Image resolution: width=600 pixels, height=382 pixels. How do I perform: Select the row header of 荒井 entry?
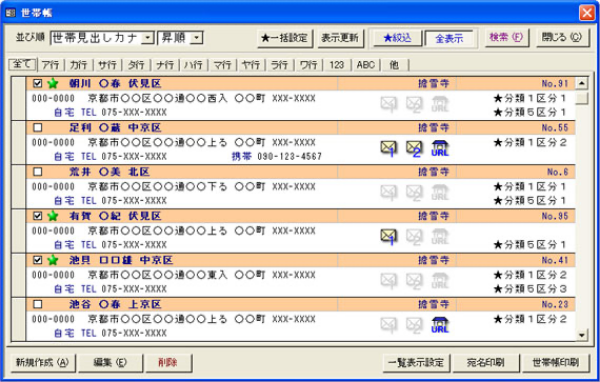click(x=18, y=187)
